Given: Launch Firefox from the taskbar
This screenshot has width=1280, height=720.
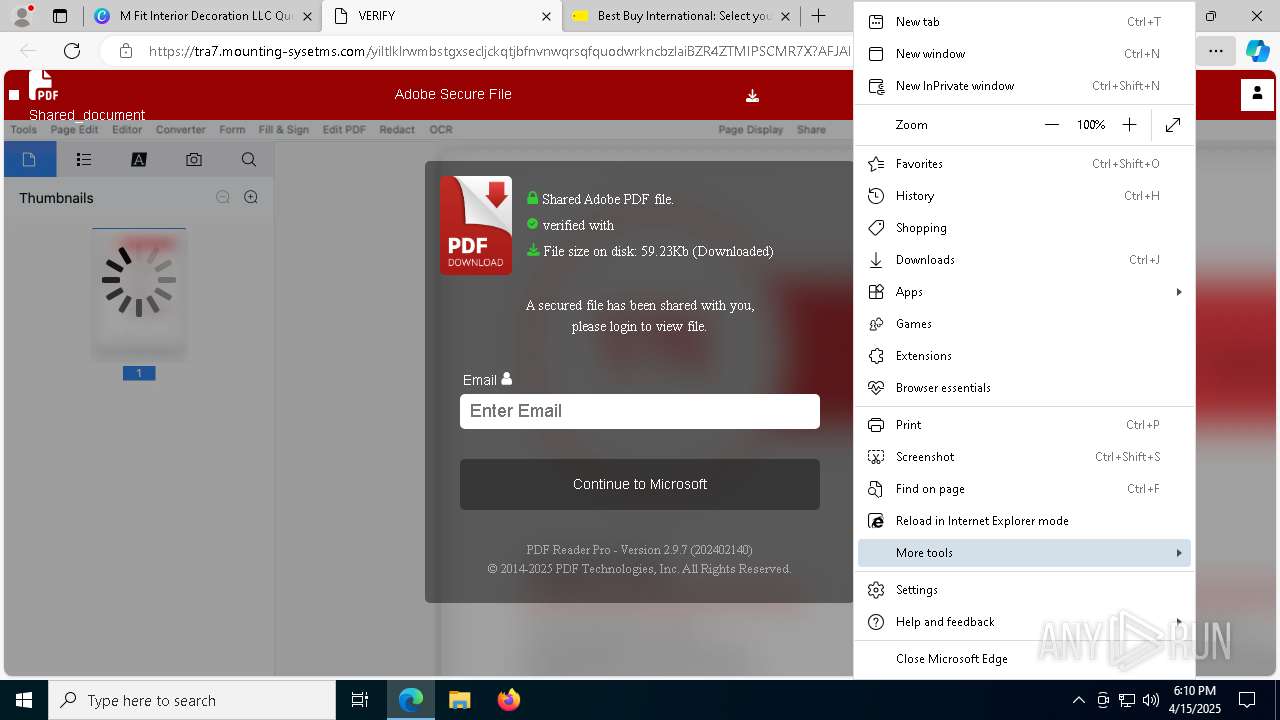Looking at the screenshot, I should 509,700.
